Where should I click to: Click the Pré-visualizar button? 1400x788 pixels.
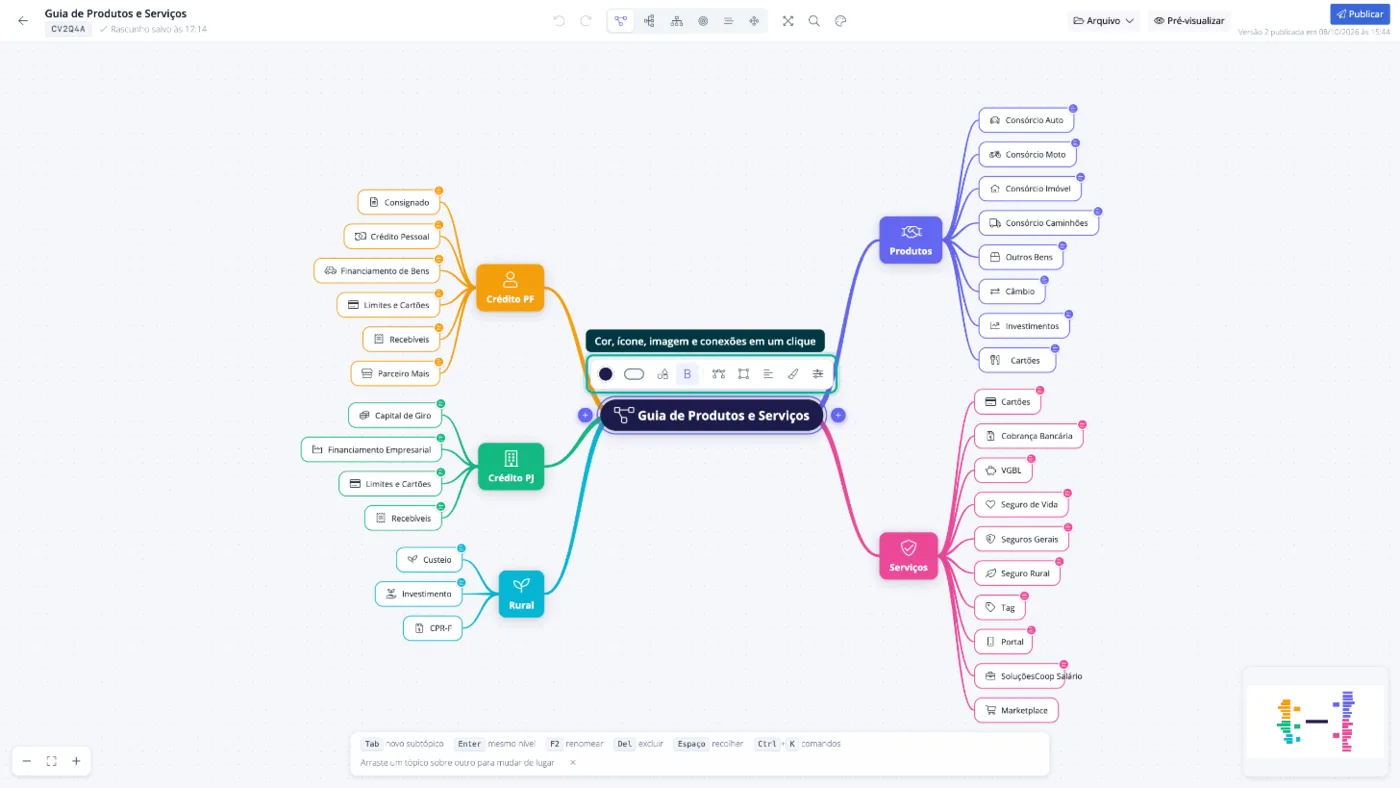(x=1189, y=20)
